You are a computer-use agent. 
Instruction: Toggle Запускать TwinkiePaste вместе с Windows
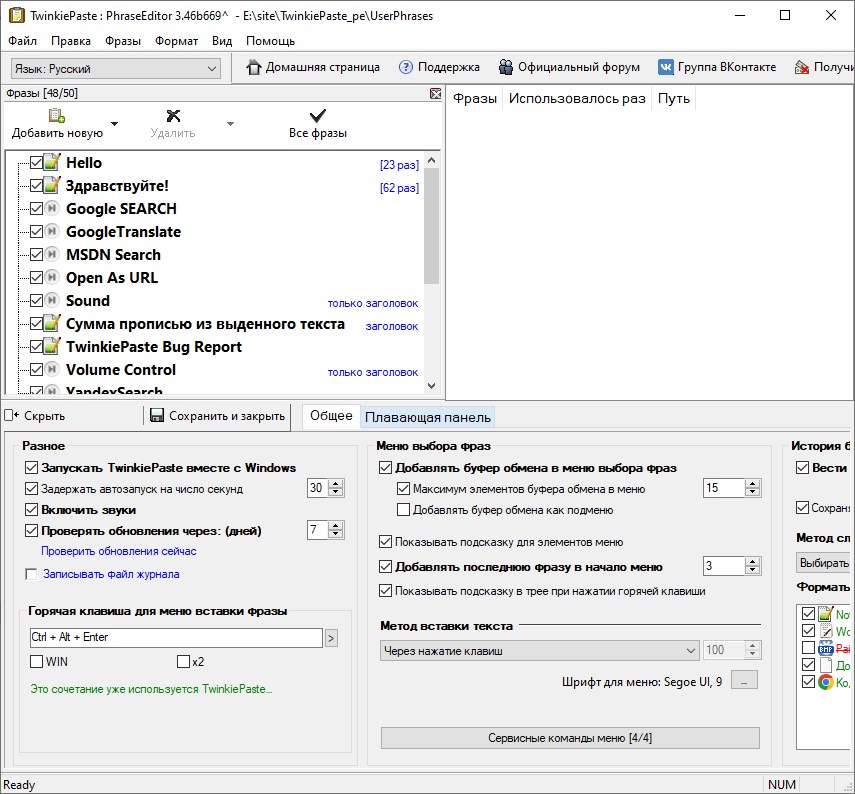coord(32,467)
